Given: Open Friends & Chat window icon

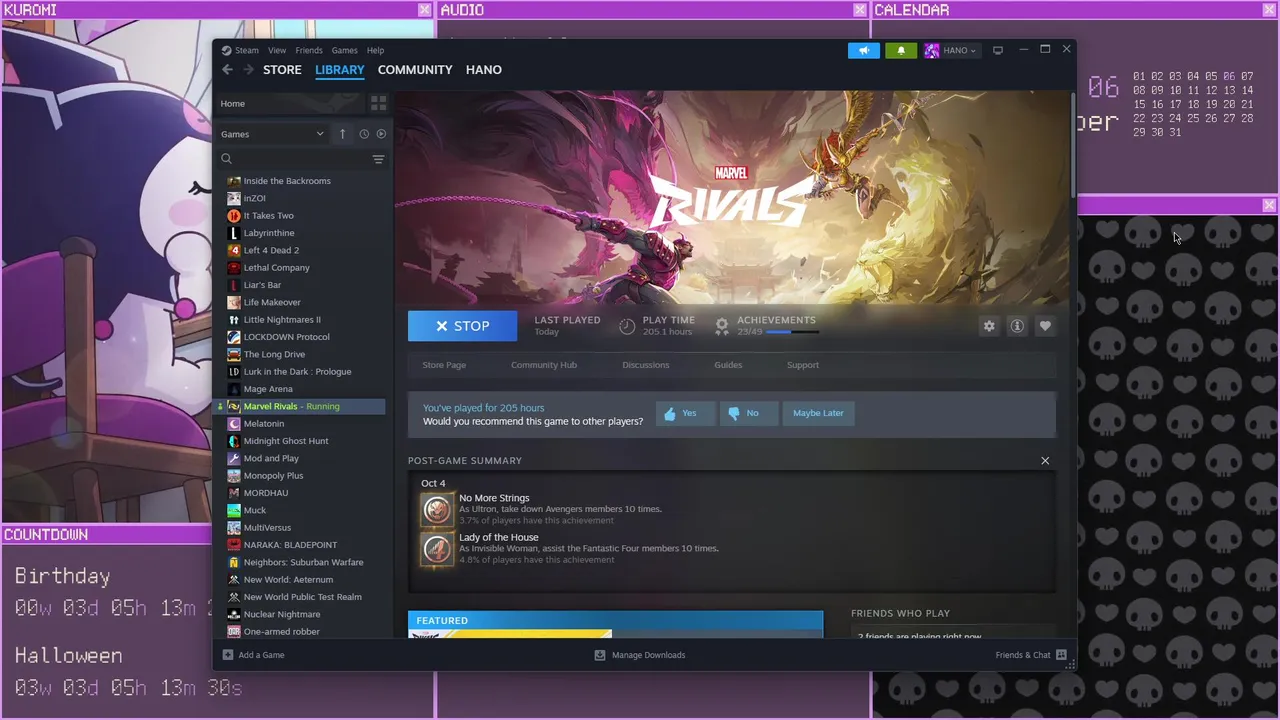Looking at the screenshot, I should click(1061, 655).
